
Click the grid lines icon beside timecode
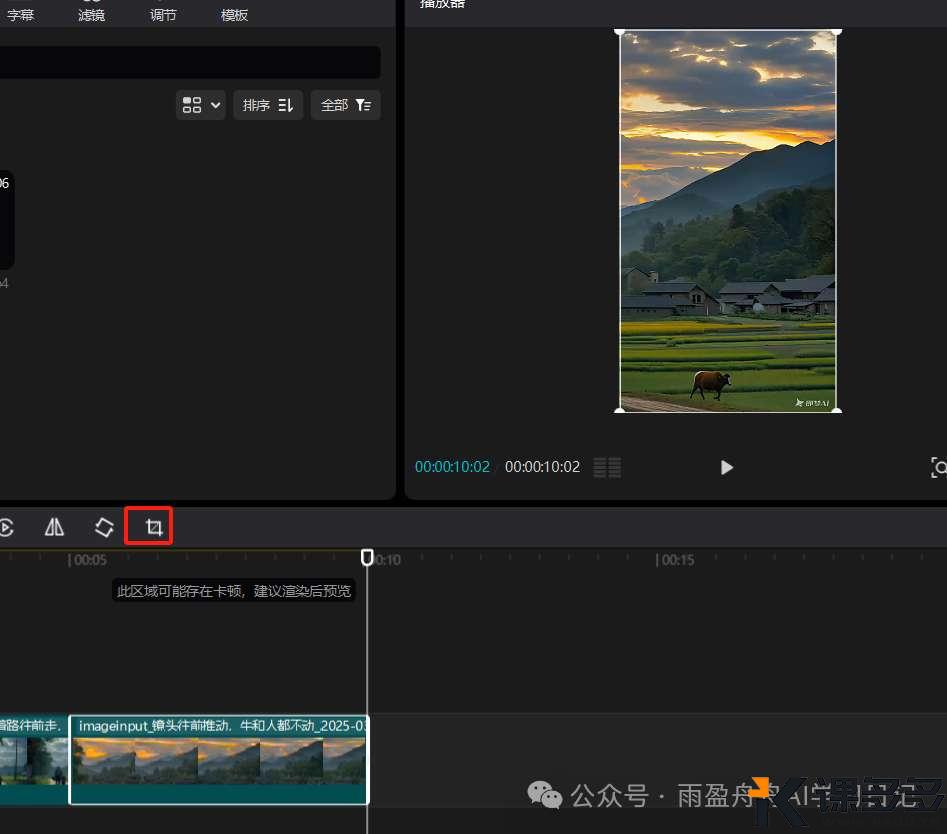[x=607, y=467]
